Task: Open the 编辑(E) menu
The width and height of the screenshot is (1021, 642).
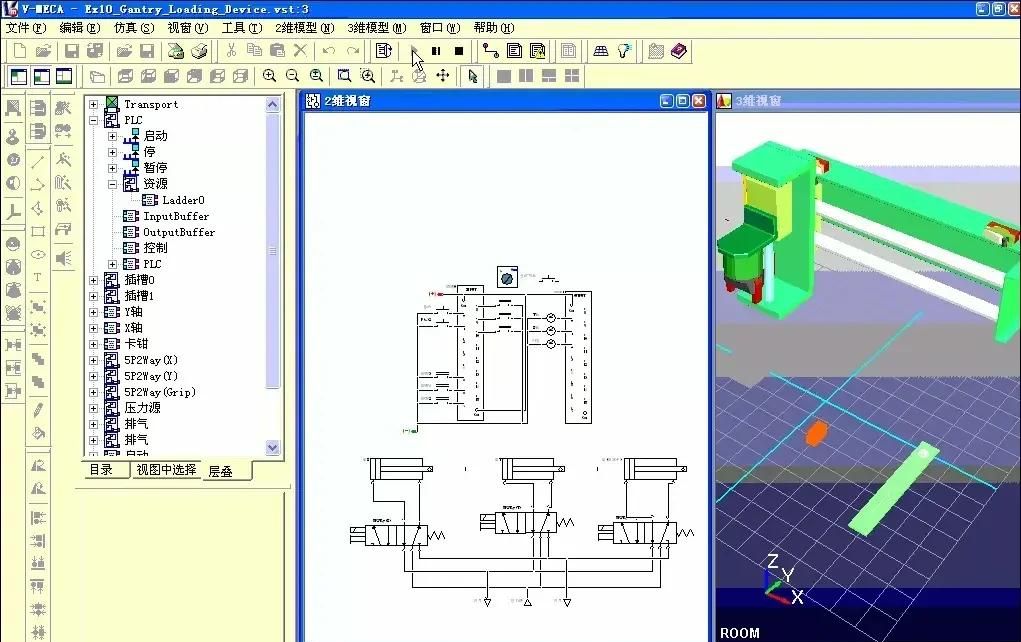Action: click(79, 28)
